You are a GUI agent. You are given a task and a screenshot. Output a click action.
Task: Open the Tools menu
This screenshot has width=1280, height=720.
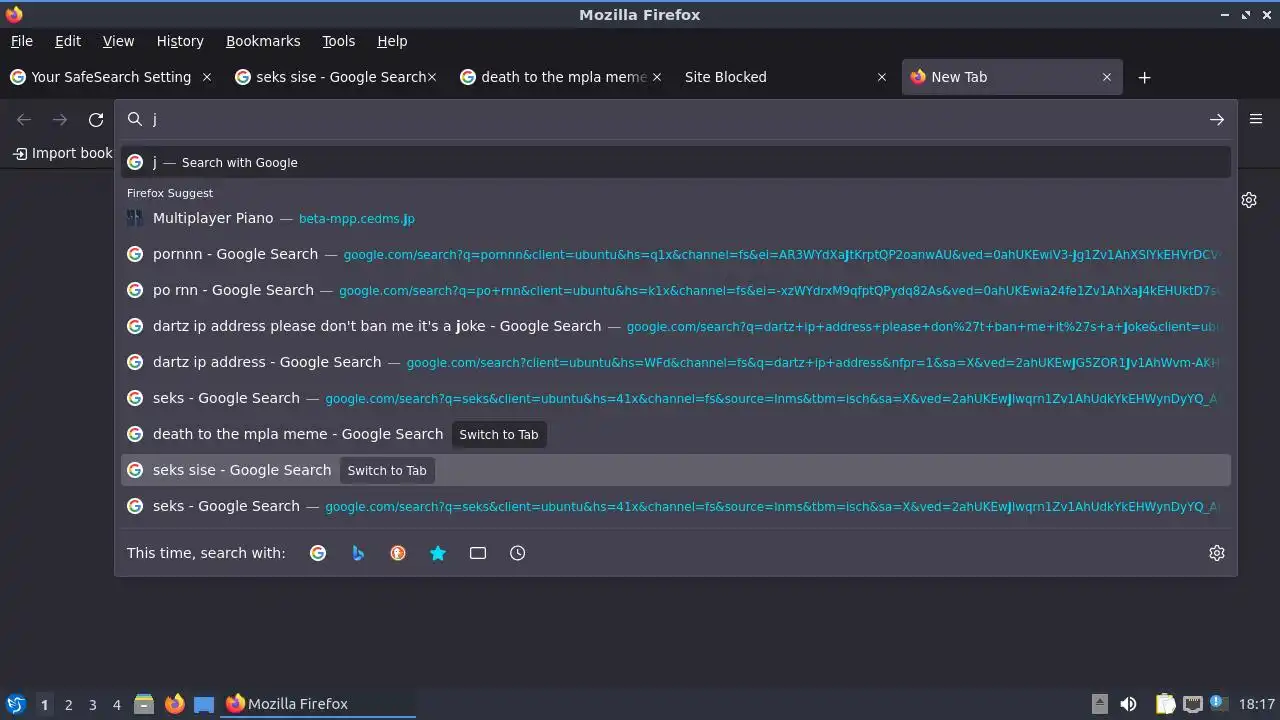pos(338,41)
